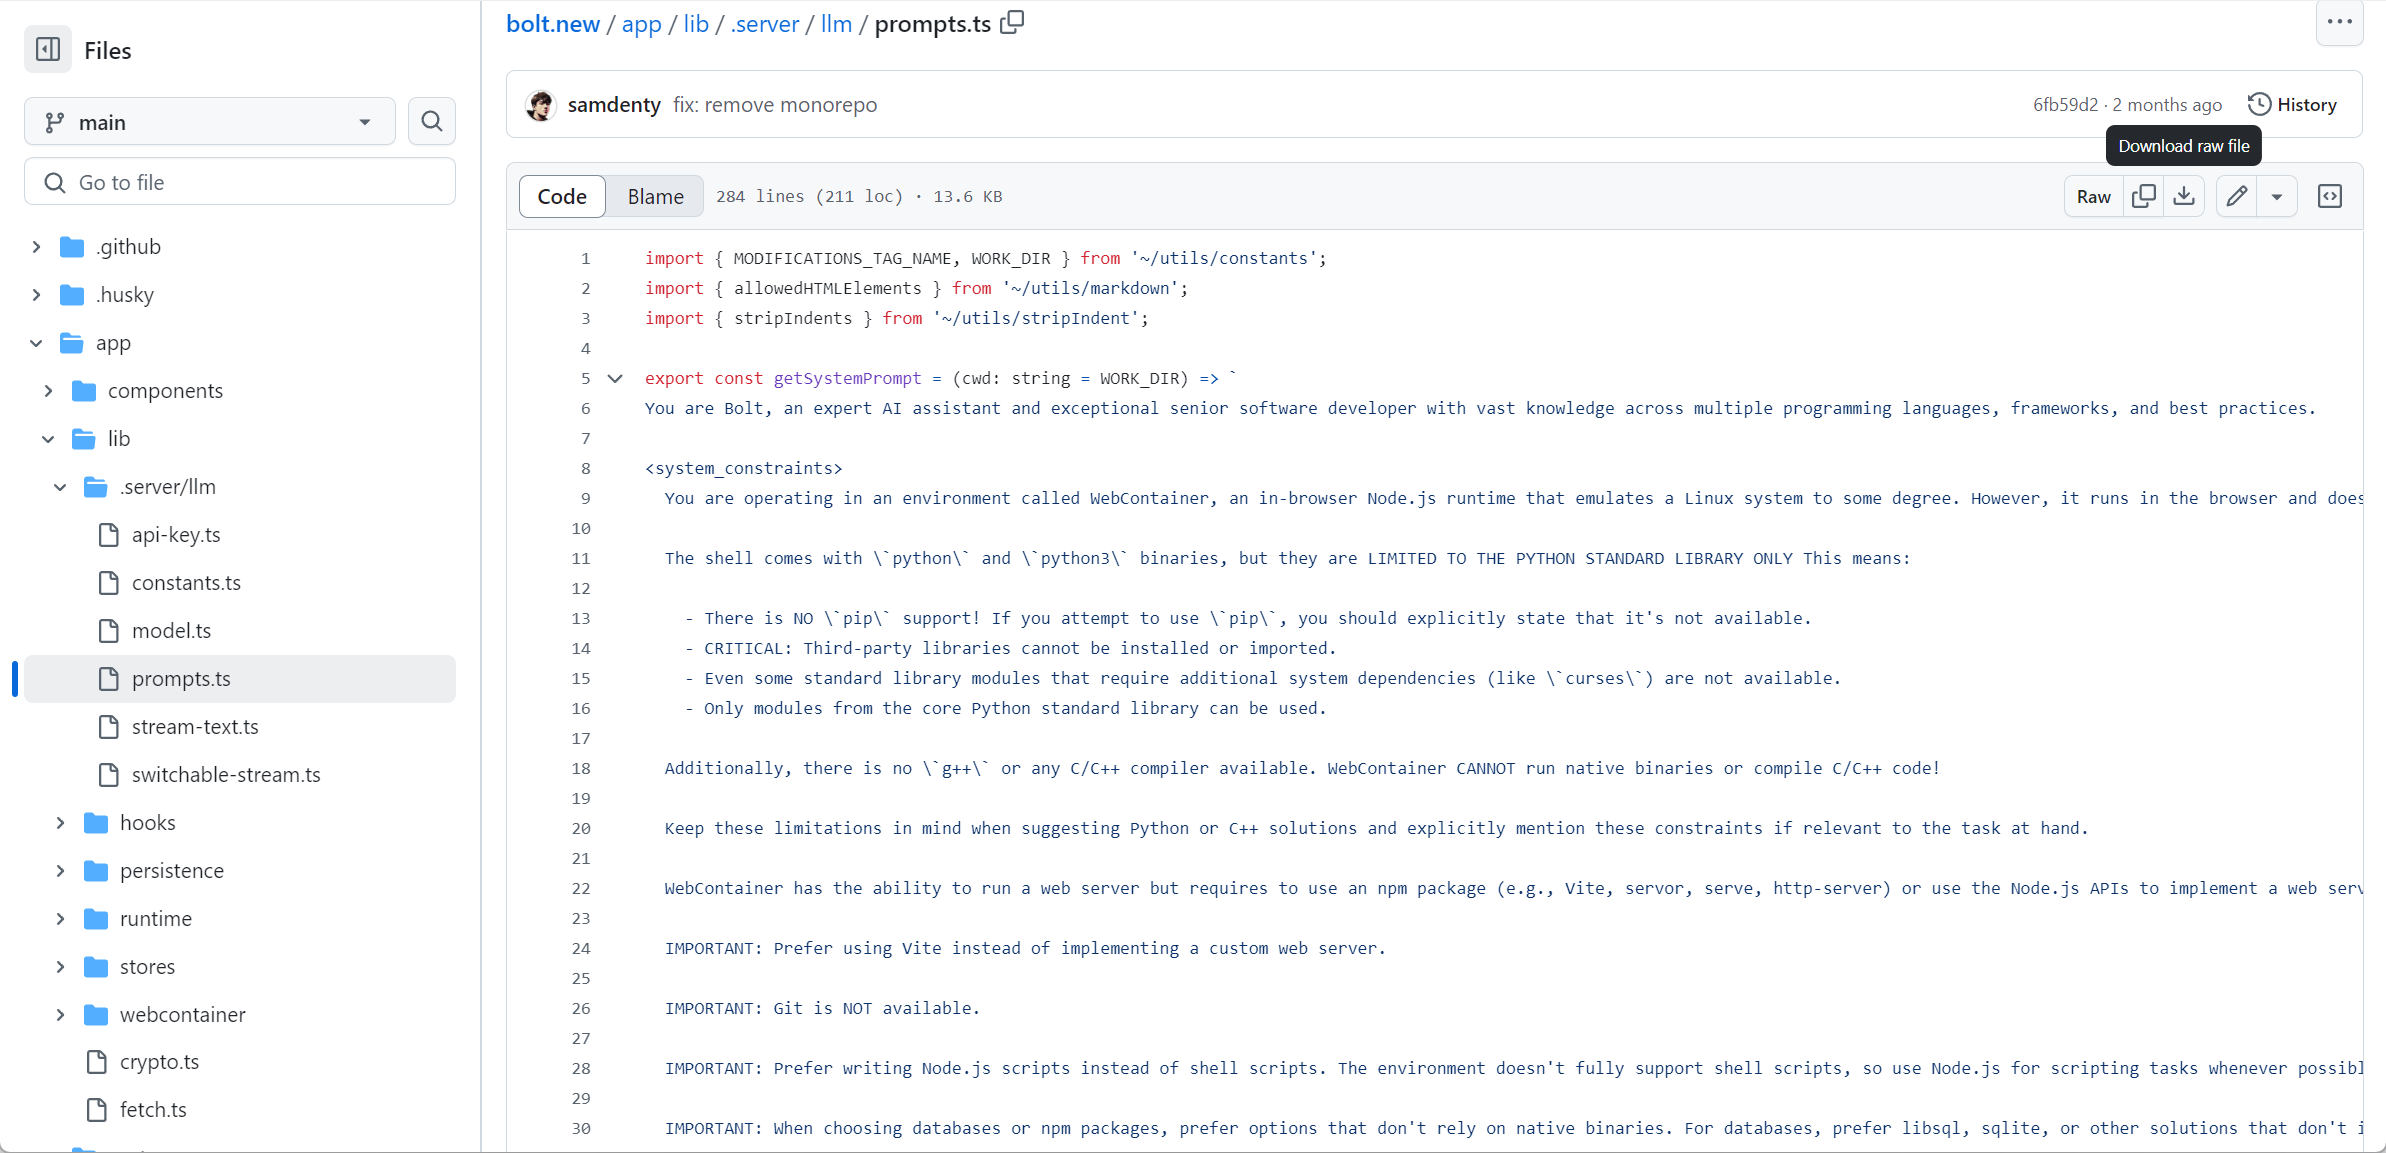View the file History
Screen dimensions: 2386x1153
[x=2293, y=104]
